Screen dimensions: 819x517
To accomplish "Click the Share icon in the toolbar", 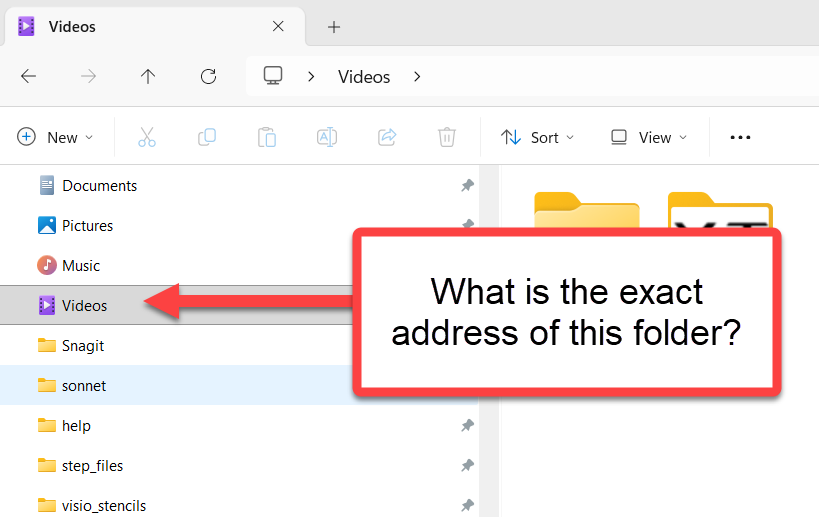I will pos(387,137).
